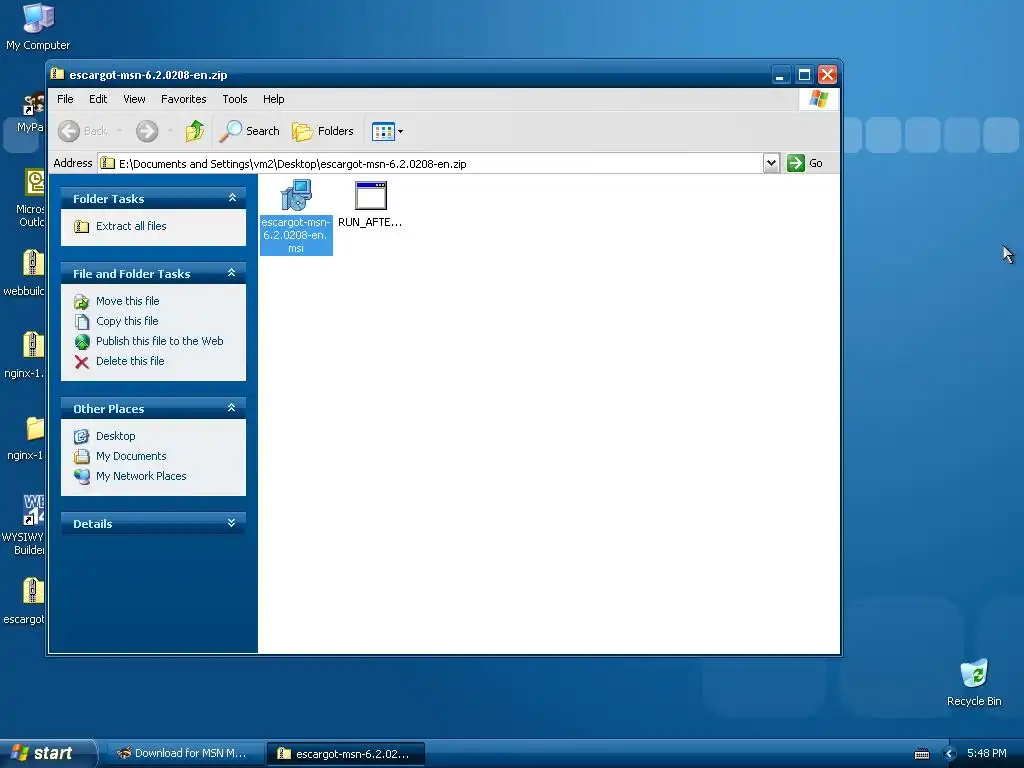Click the Go button
This screenshot has height=768, width=1024.
click(805, 163)
